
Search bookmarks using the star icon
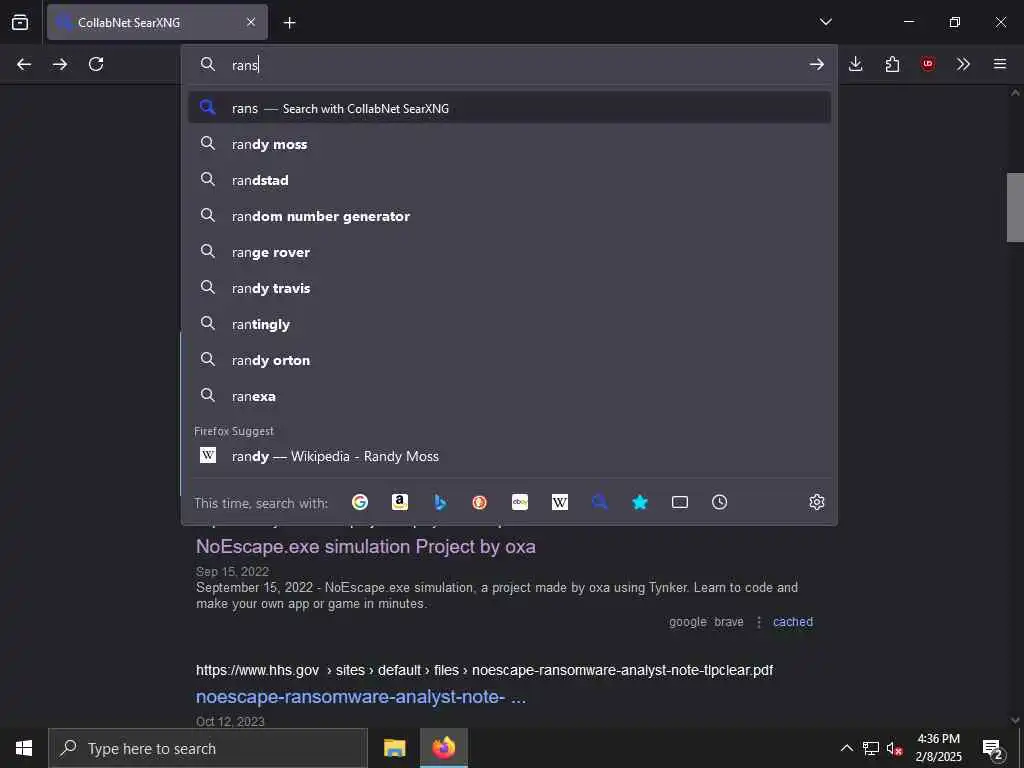click(640, 502)
